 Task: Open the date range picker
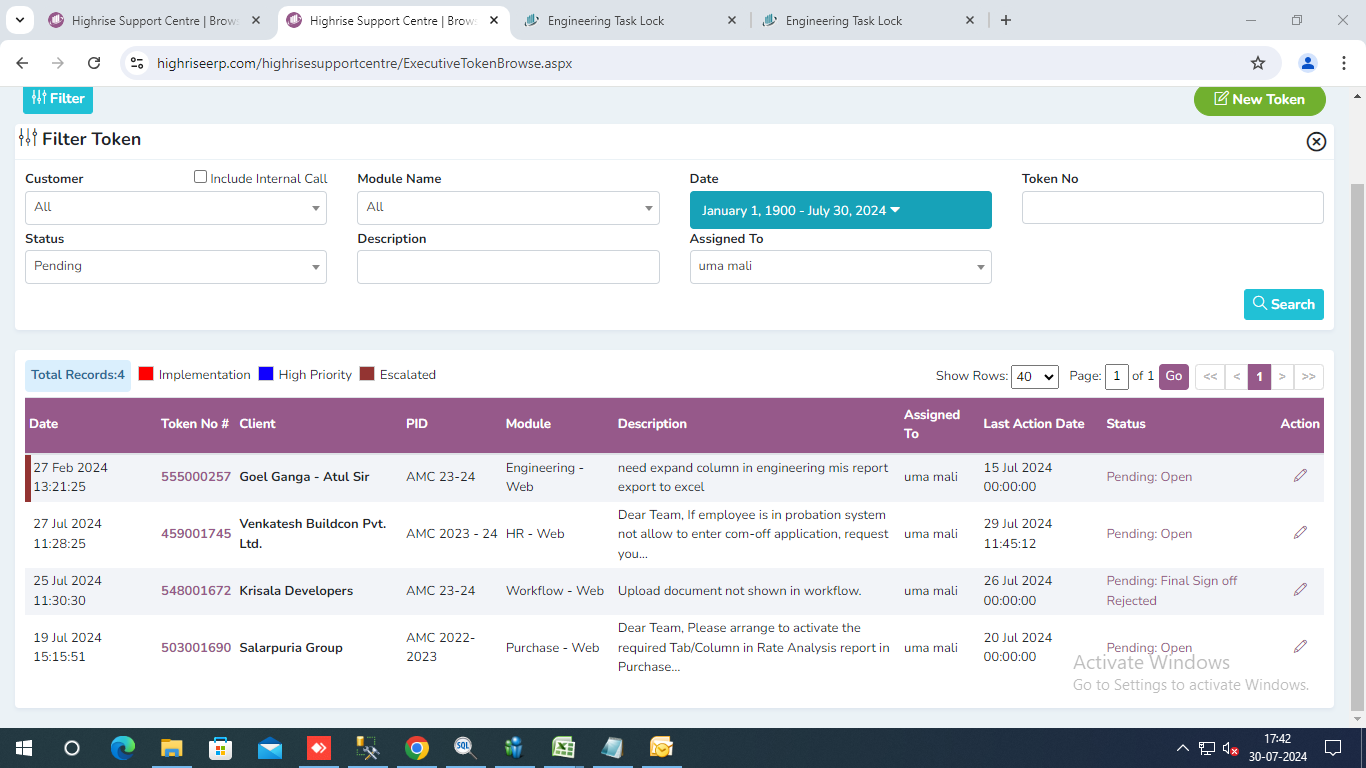click(x=840, y=210)
